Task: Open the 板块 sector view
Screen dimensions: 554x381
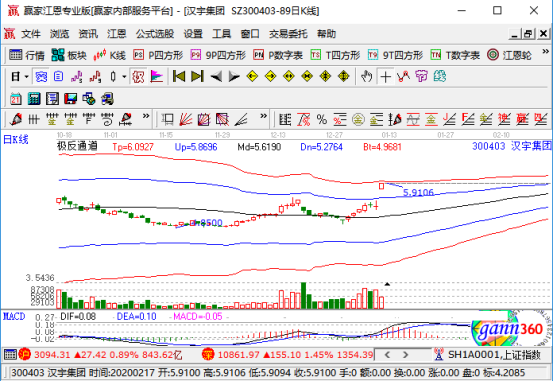Action: click(69, 55)
